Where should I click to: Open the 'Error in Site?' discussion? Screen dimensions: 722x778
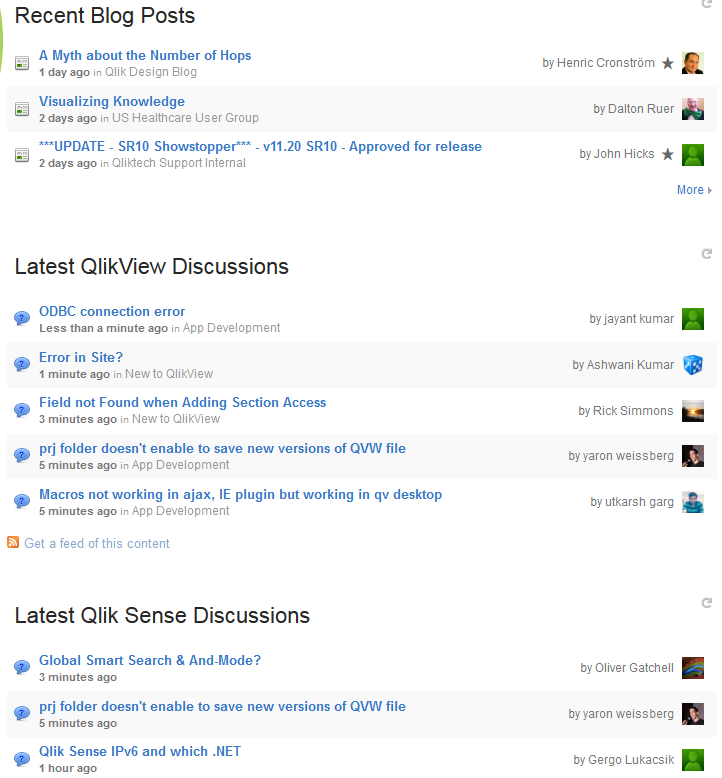click(81, 357)
